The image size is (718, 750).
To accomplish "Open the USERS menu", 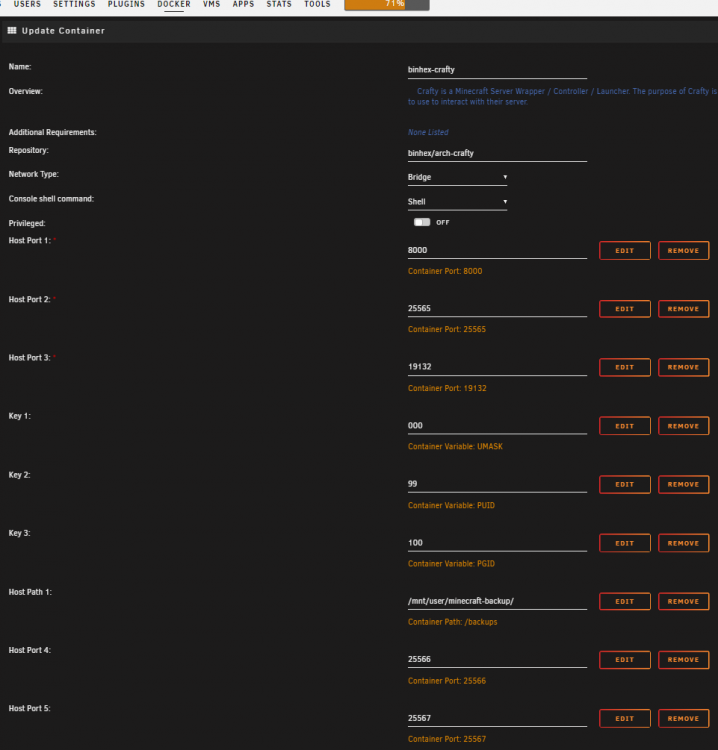I will (x=27, y=4).
